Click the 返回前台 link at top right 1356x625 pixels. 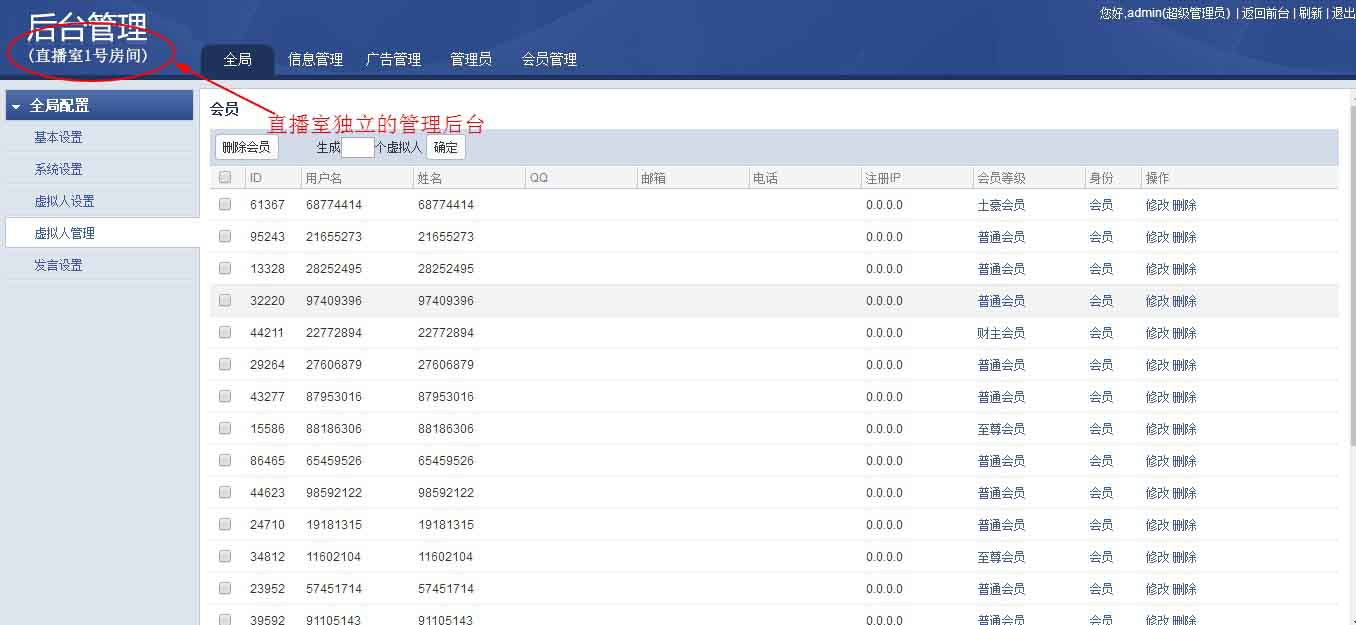click(x=1265, y=13)
